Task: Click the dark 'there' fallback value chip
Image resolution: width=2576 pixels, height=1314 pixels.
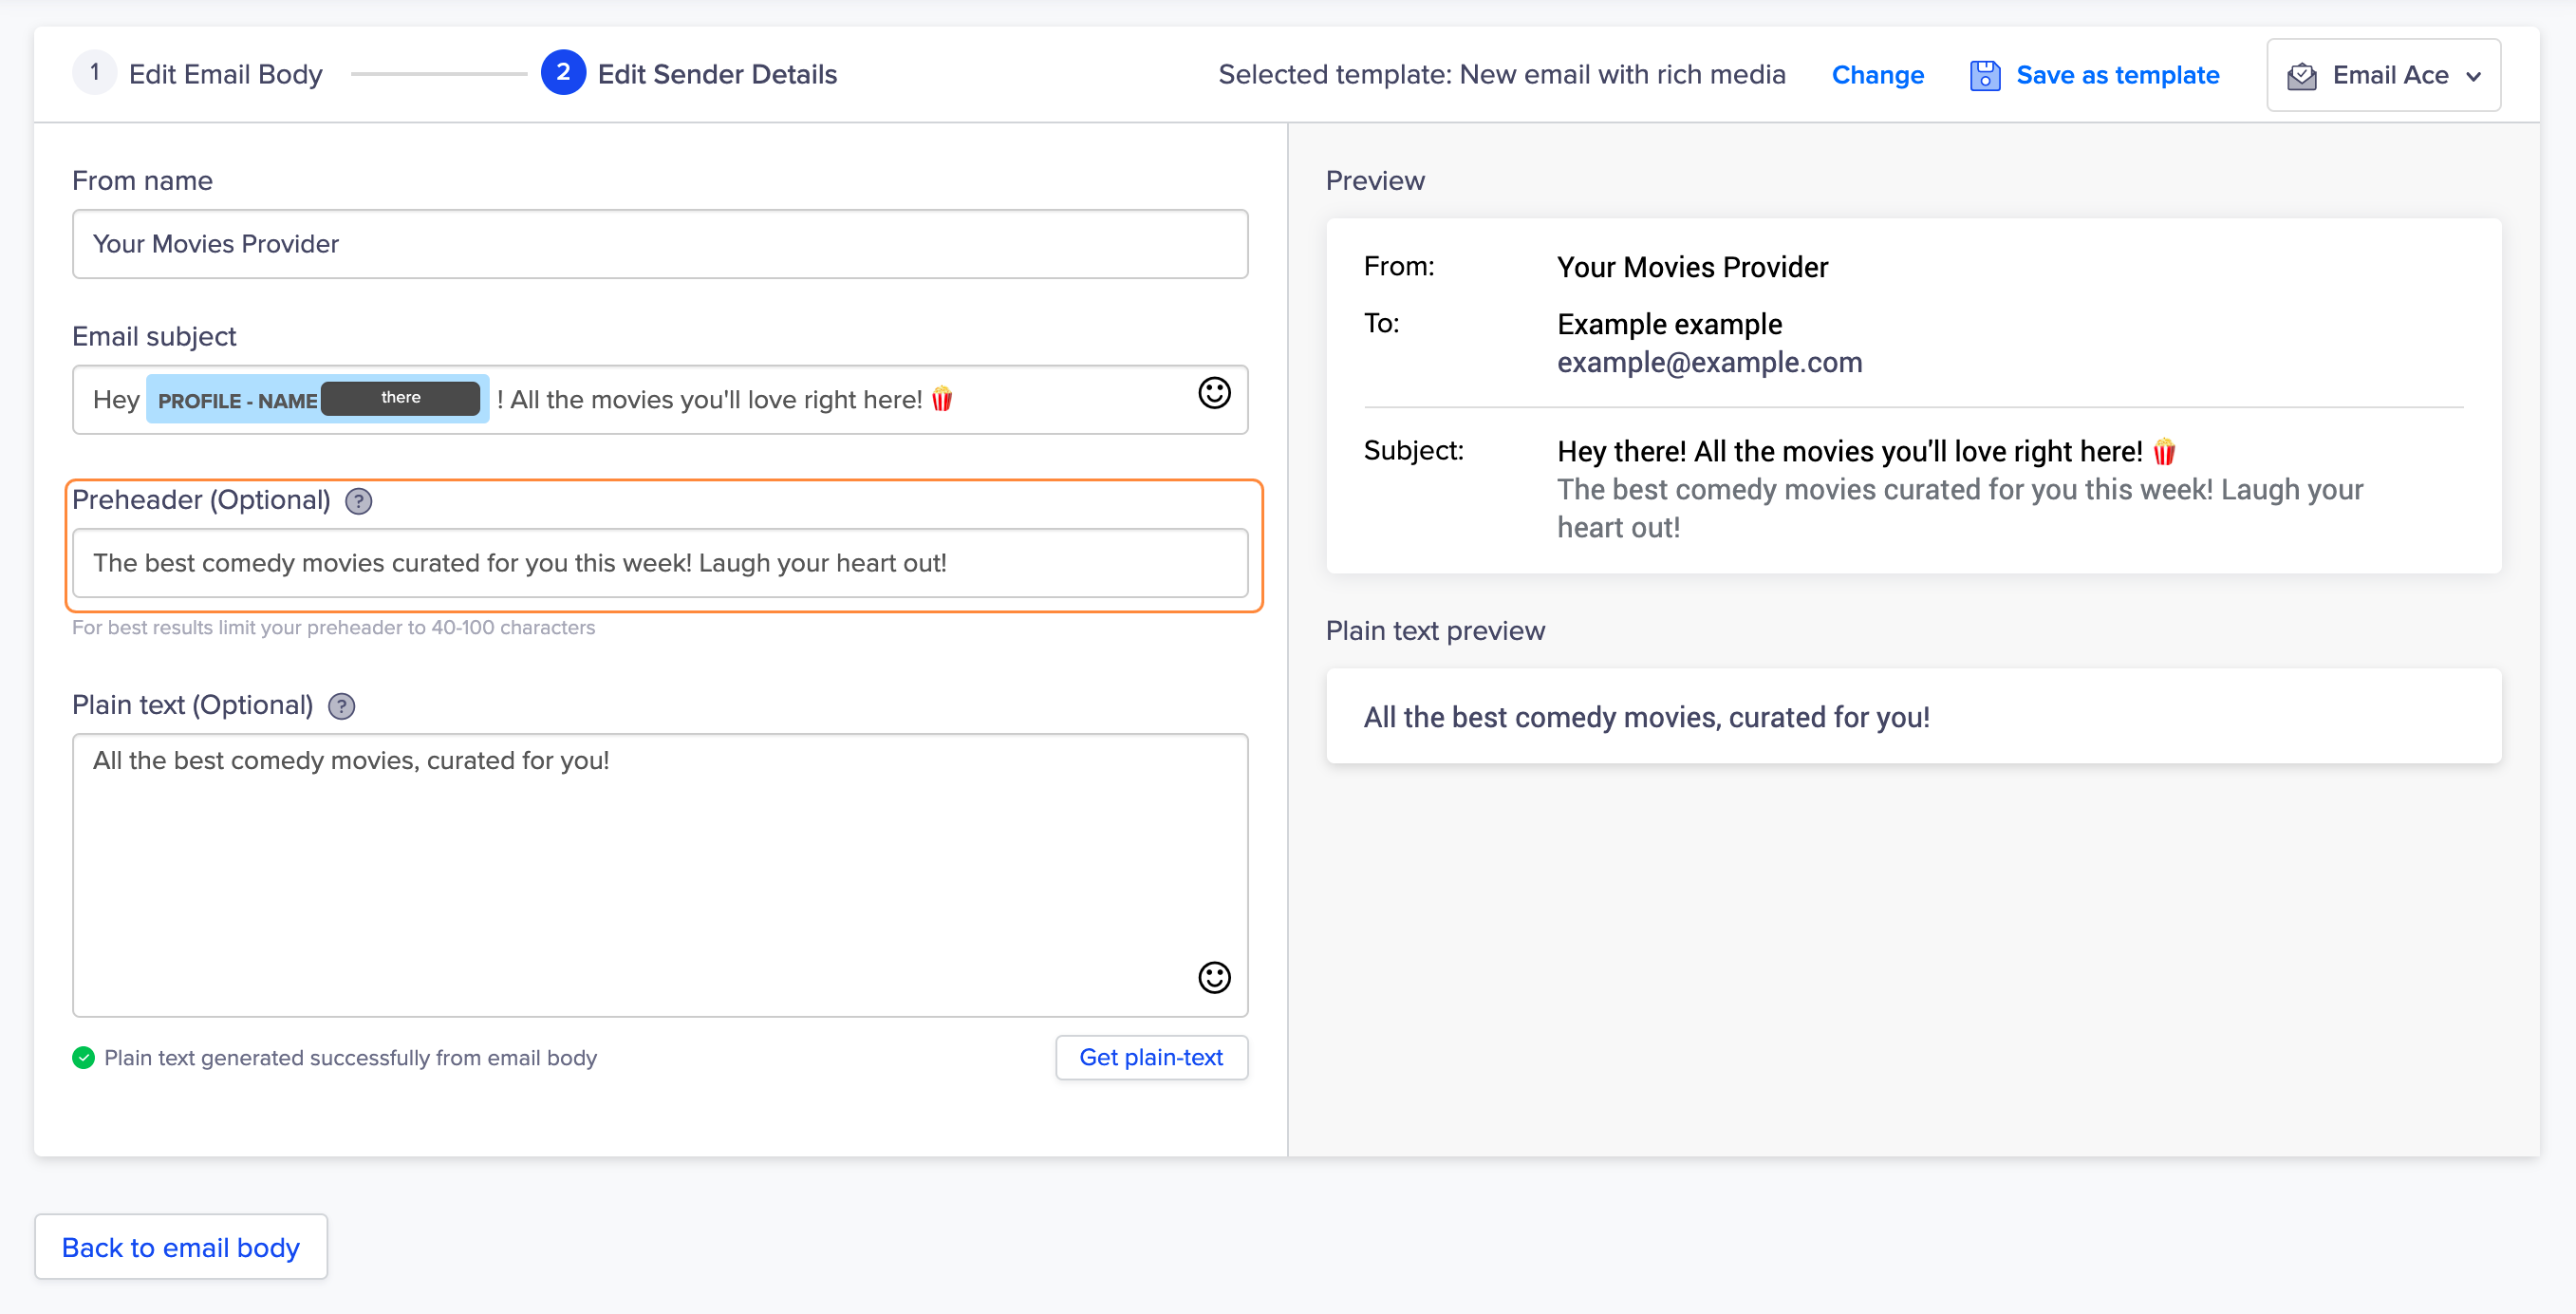Action: 400,397
